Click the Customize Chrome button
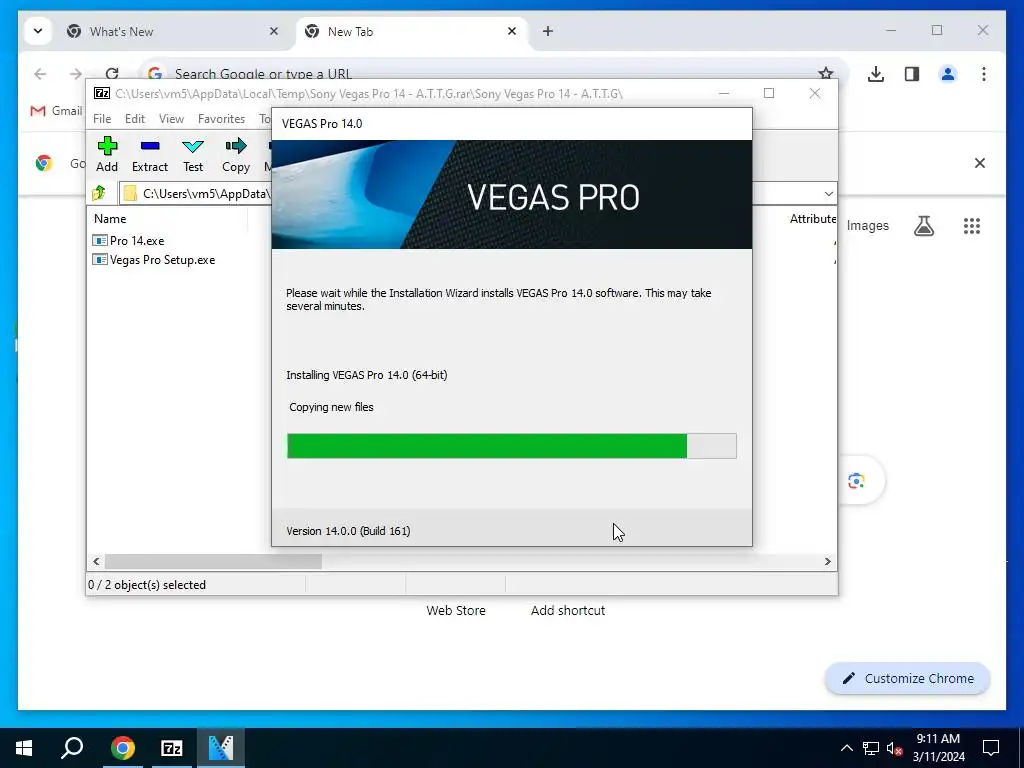 (x=908, y=679)
